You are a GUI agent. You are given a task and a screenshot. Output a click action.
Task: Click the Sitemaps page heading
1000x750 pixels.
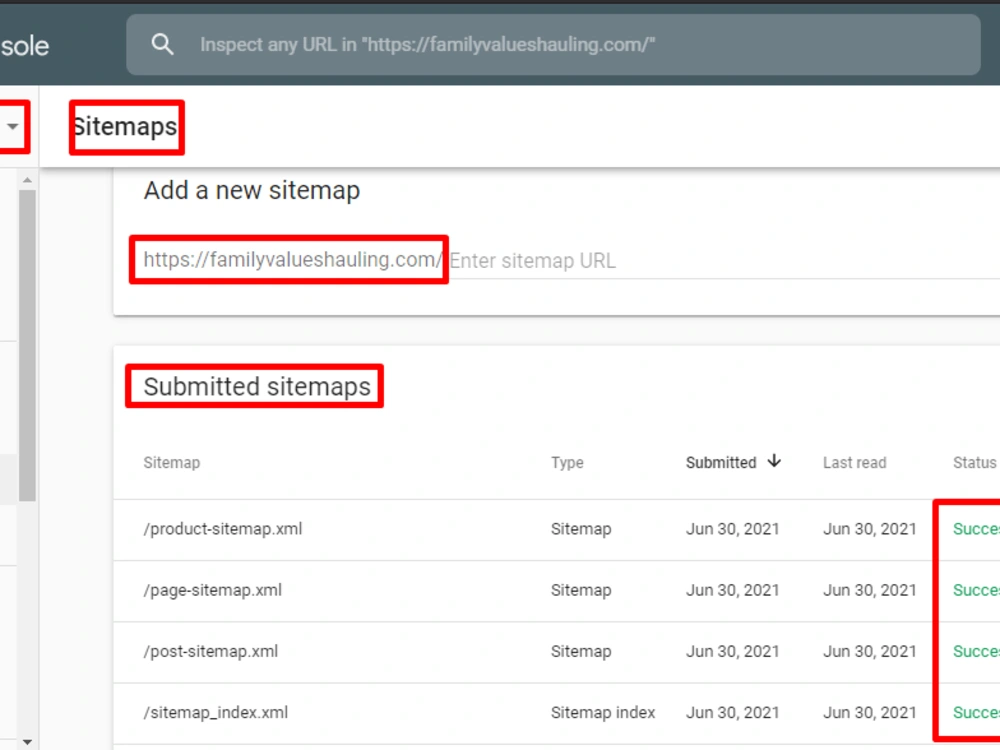click(x=126, y=126)
